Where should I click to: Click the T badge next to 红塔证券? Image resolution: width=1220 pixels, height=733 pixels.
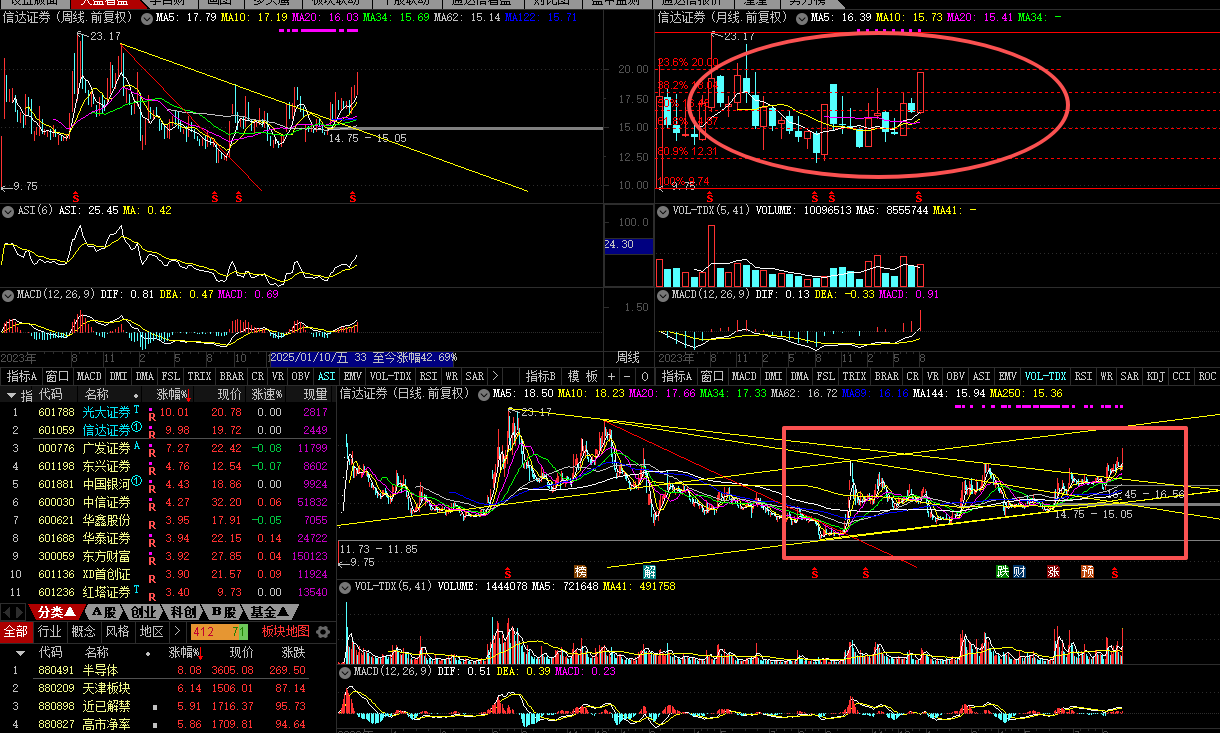point(136,589)
